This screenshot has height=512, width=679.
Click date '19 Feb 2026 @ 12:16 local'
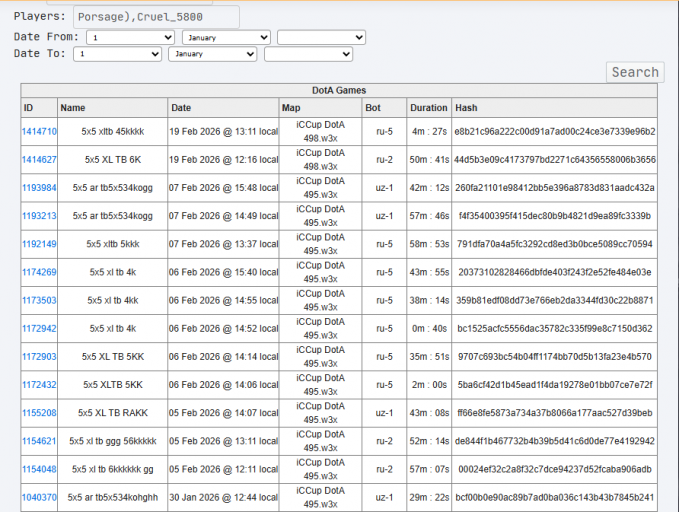click(223, 160)
